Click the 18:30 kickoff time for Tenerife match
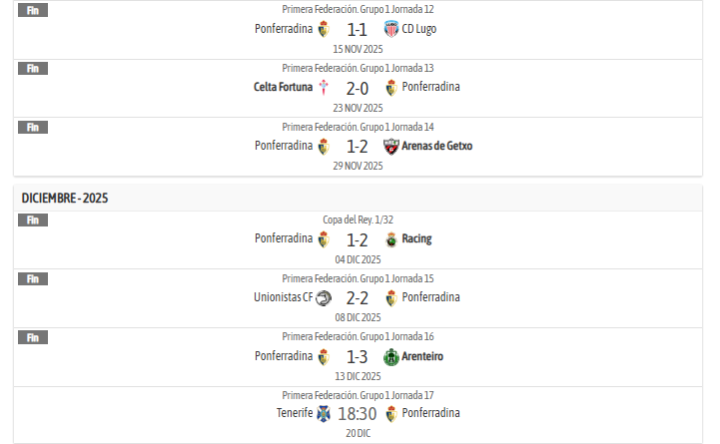The image size is (720, 444). tap(357, 414)
